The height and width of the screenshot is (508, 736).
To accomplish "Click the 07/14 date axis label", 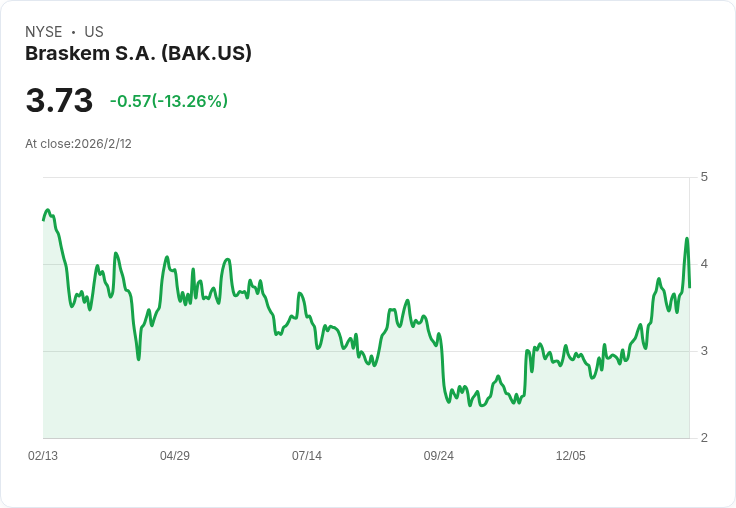I will coord(307,456).
